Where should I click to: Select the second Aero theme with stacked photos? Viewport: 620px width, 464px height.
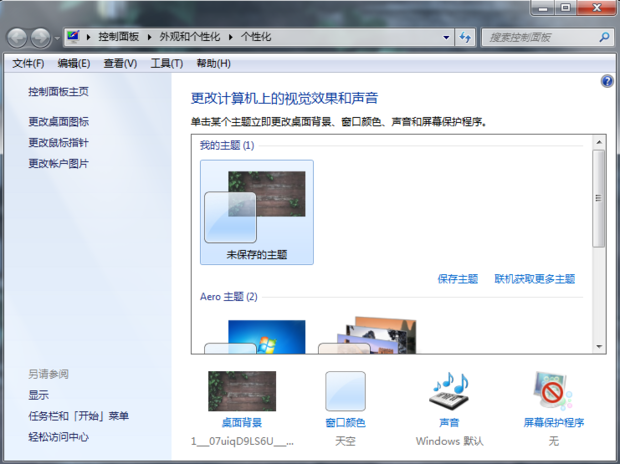(x=368, y=335)
